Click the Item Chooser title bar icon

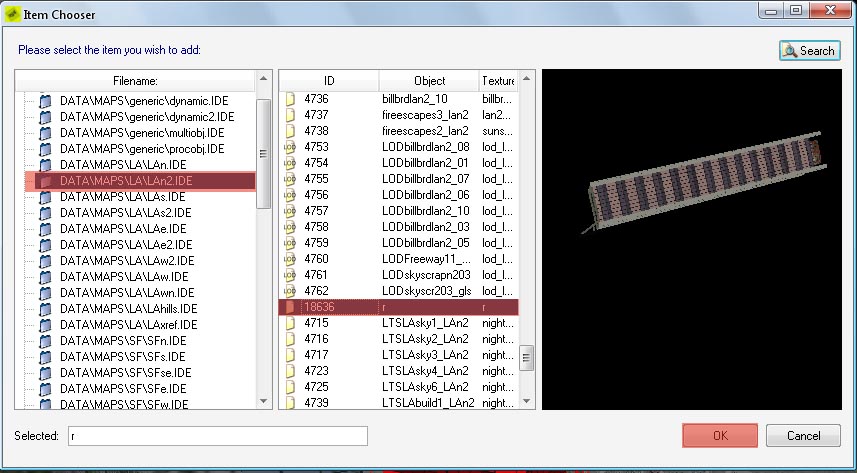(x=10, y=11)
